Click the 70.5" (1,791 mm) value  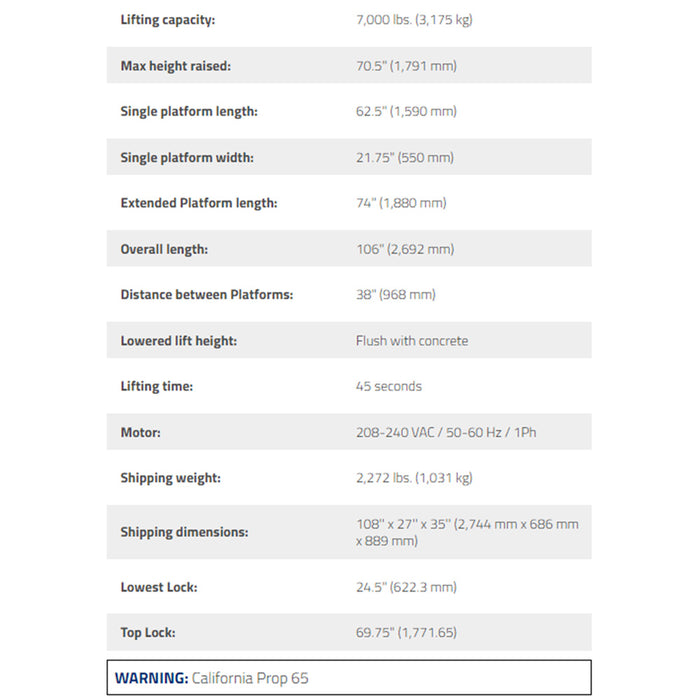tap(406, 66)
